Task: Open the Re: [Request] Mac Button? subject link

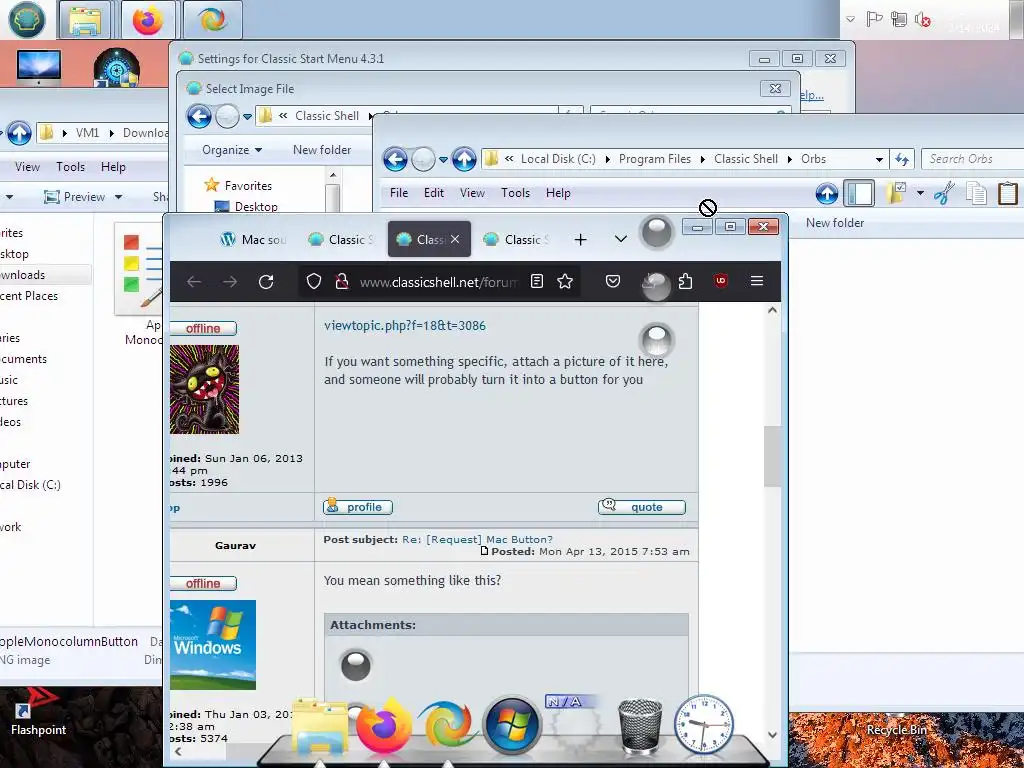Action: [x=477, y=539]
